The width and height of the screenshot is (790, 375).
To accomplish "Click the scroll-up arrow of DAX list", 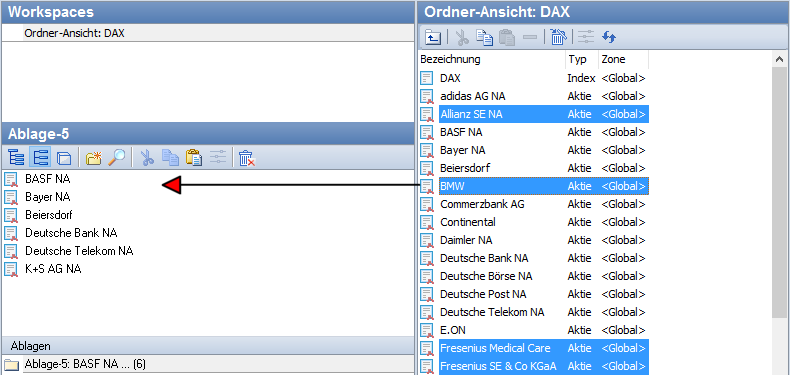I will 780,59.
